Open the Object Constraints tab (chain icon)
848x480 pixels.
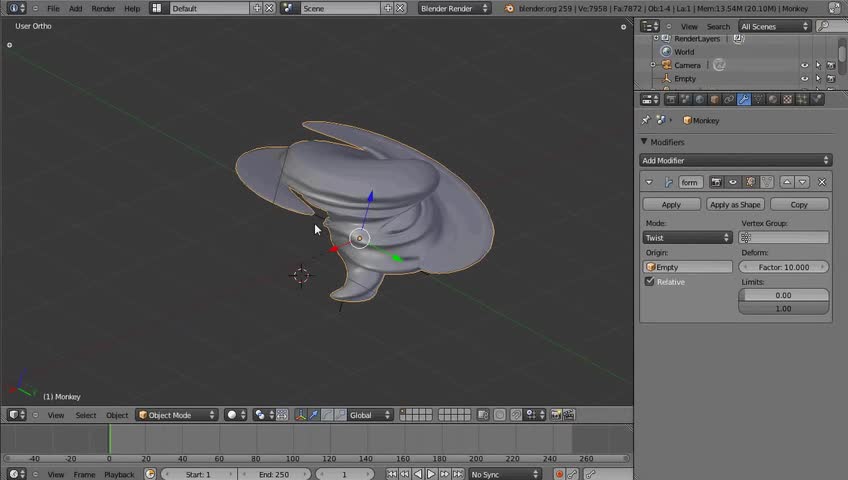click(x=729, y=99)
